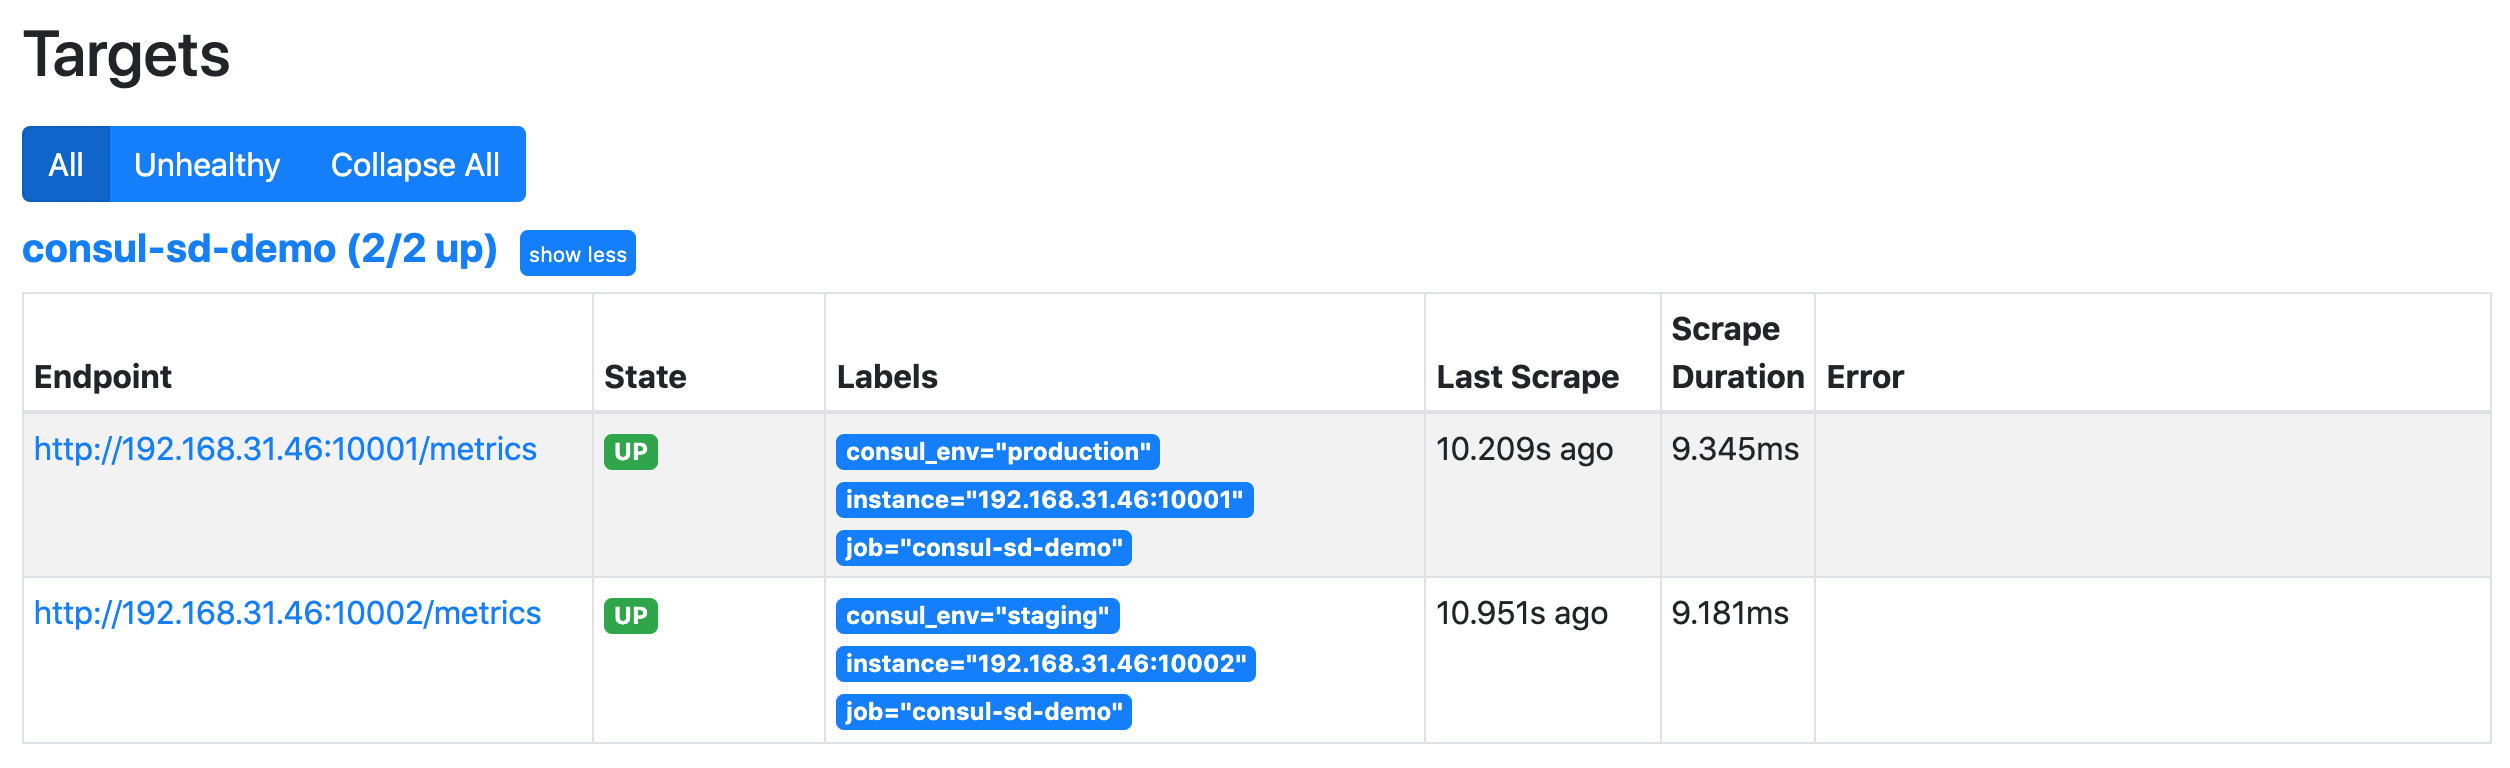Click the consul_env="staging" label badge
Screen dimensions: 2510x768
978,616
